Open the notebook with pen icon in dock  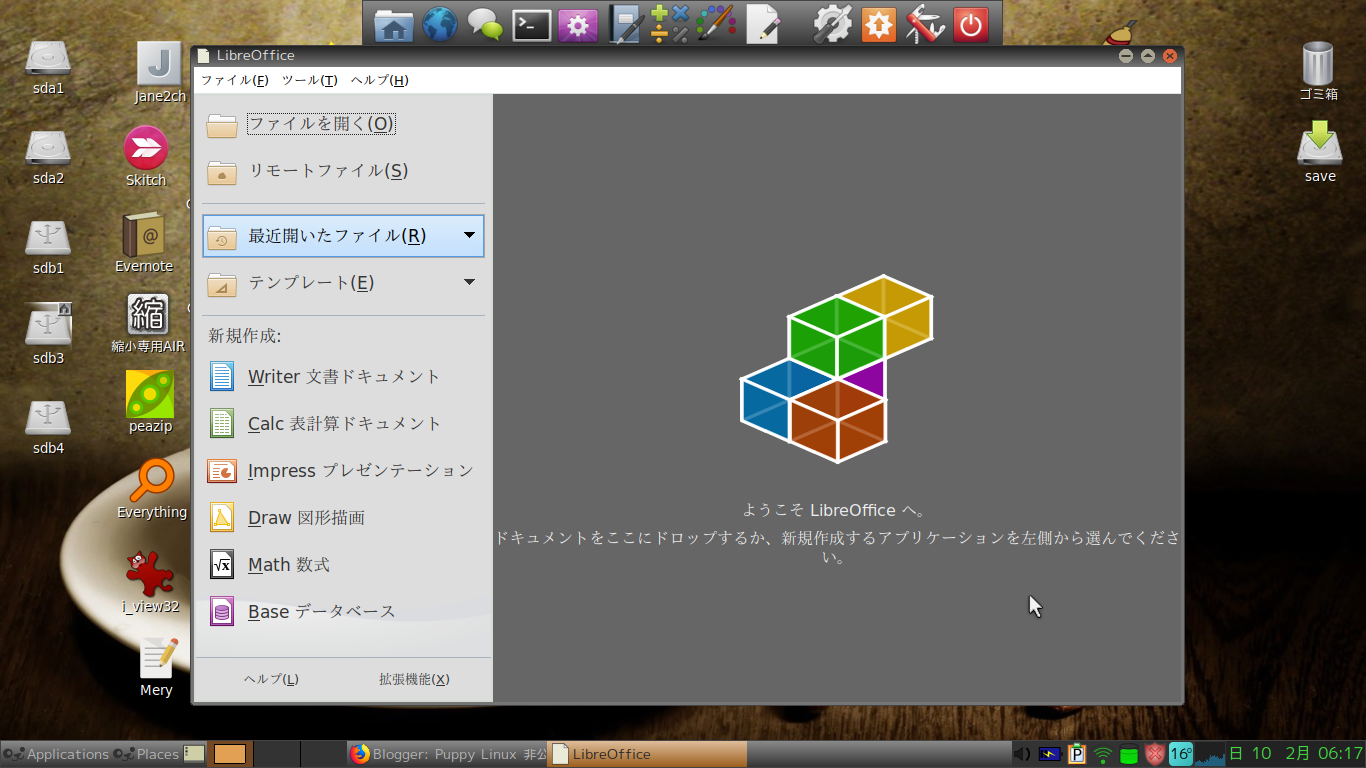(627, 24)
